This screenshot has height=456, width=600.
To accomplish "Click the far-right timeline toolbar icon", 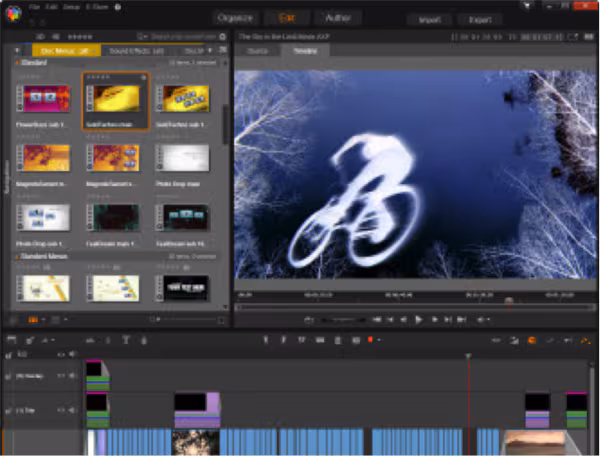I will click(x=585, y=340).
